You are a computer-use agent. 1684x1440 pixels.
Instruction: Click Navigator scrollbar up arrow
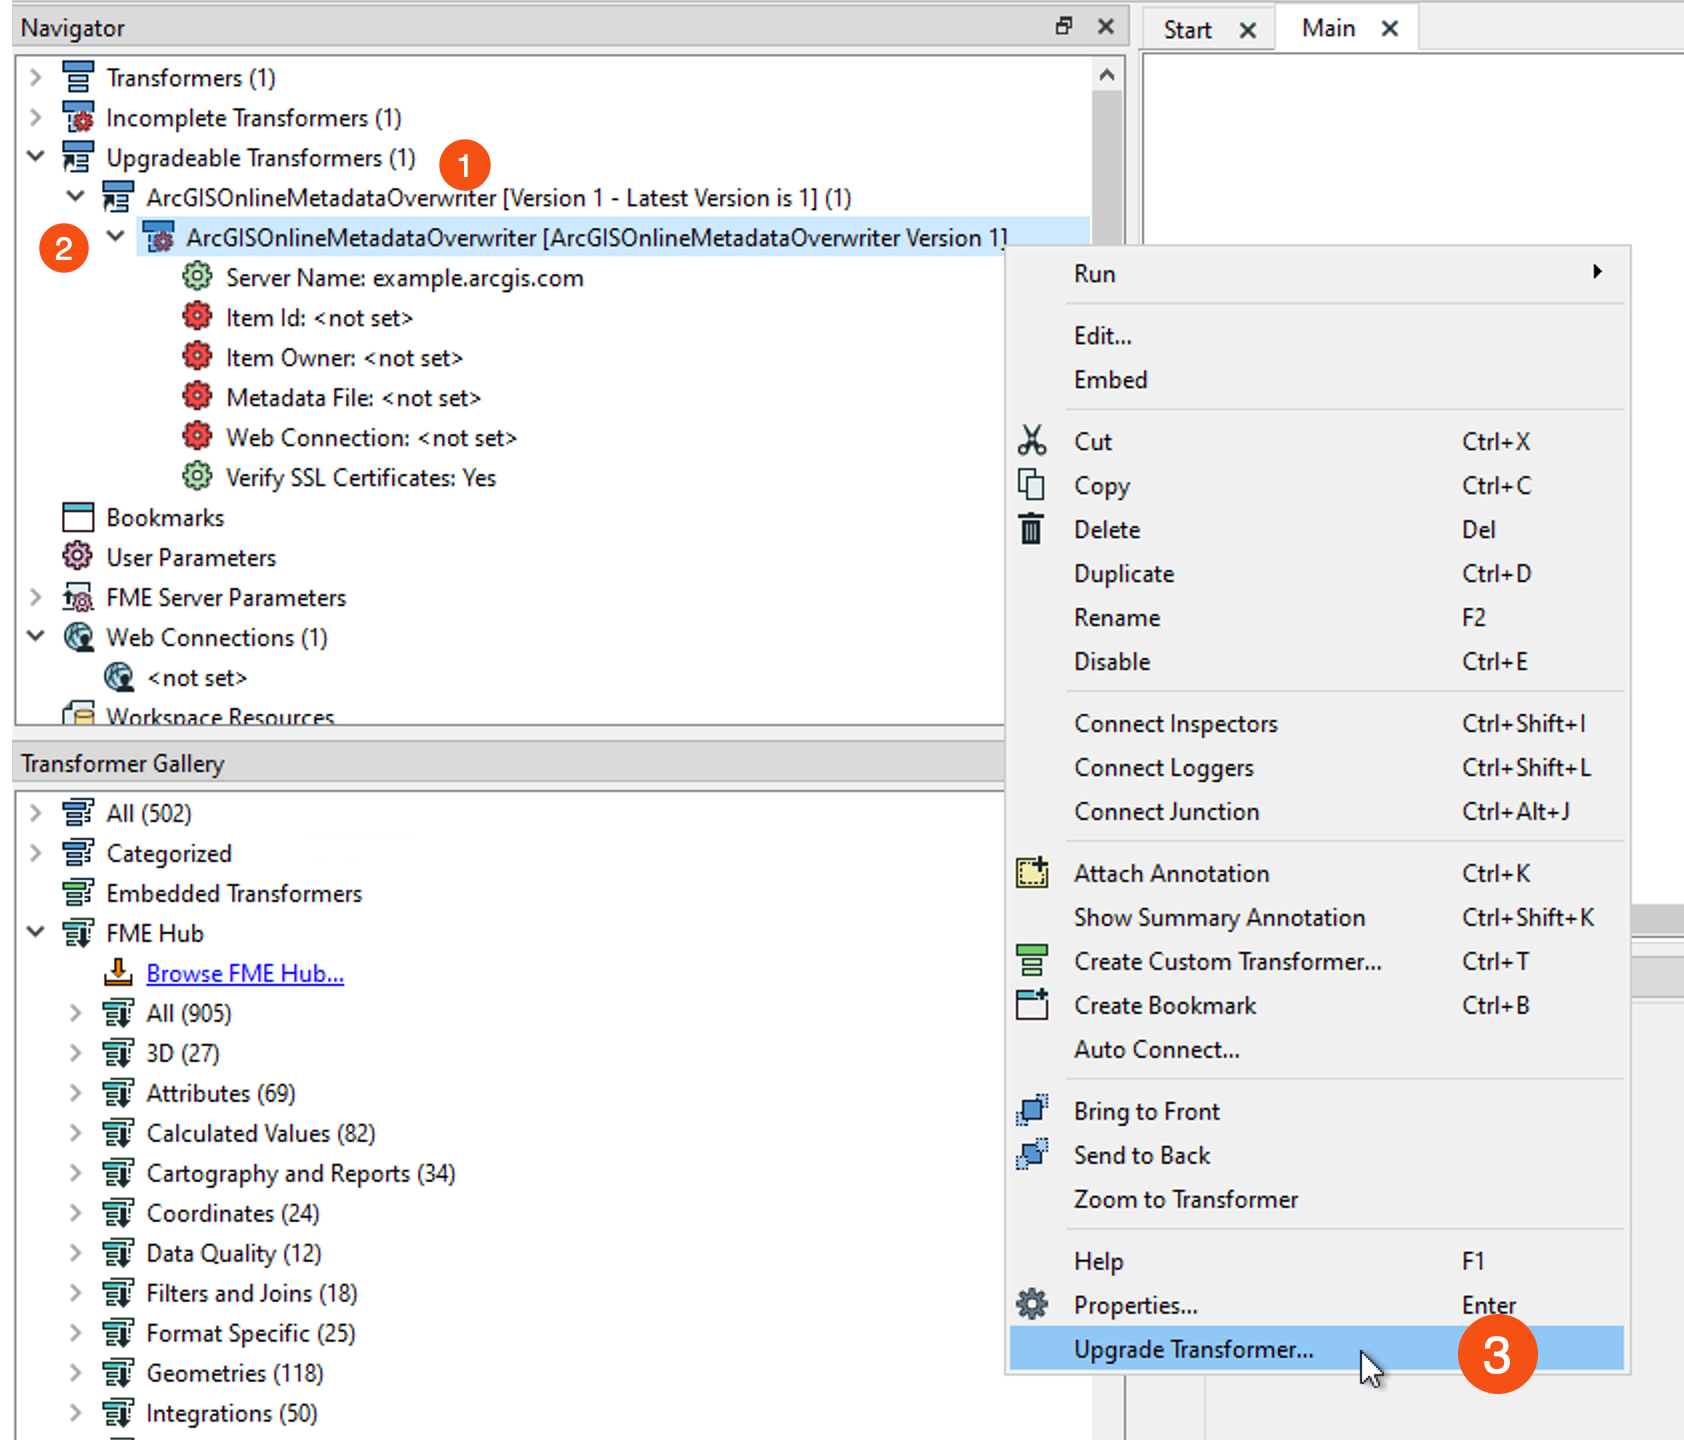(x=1107, y=75)
